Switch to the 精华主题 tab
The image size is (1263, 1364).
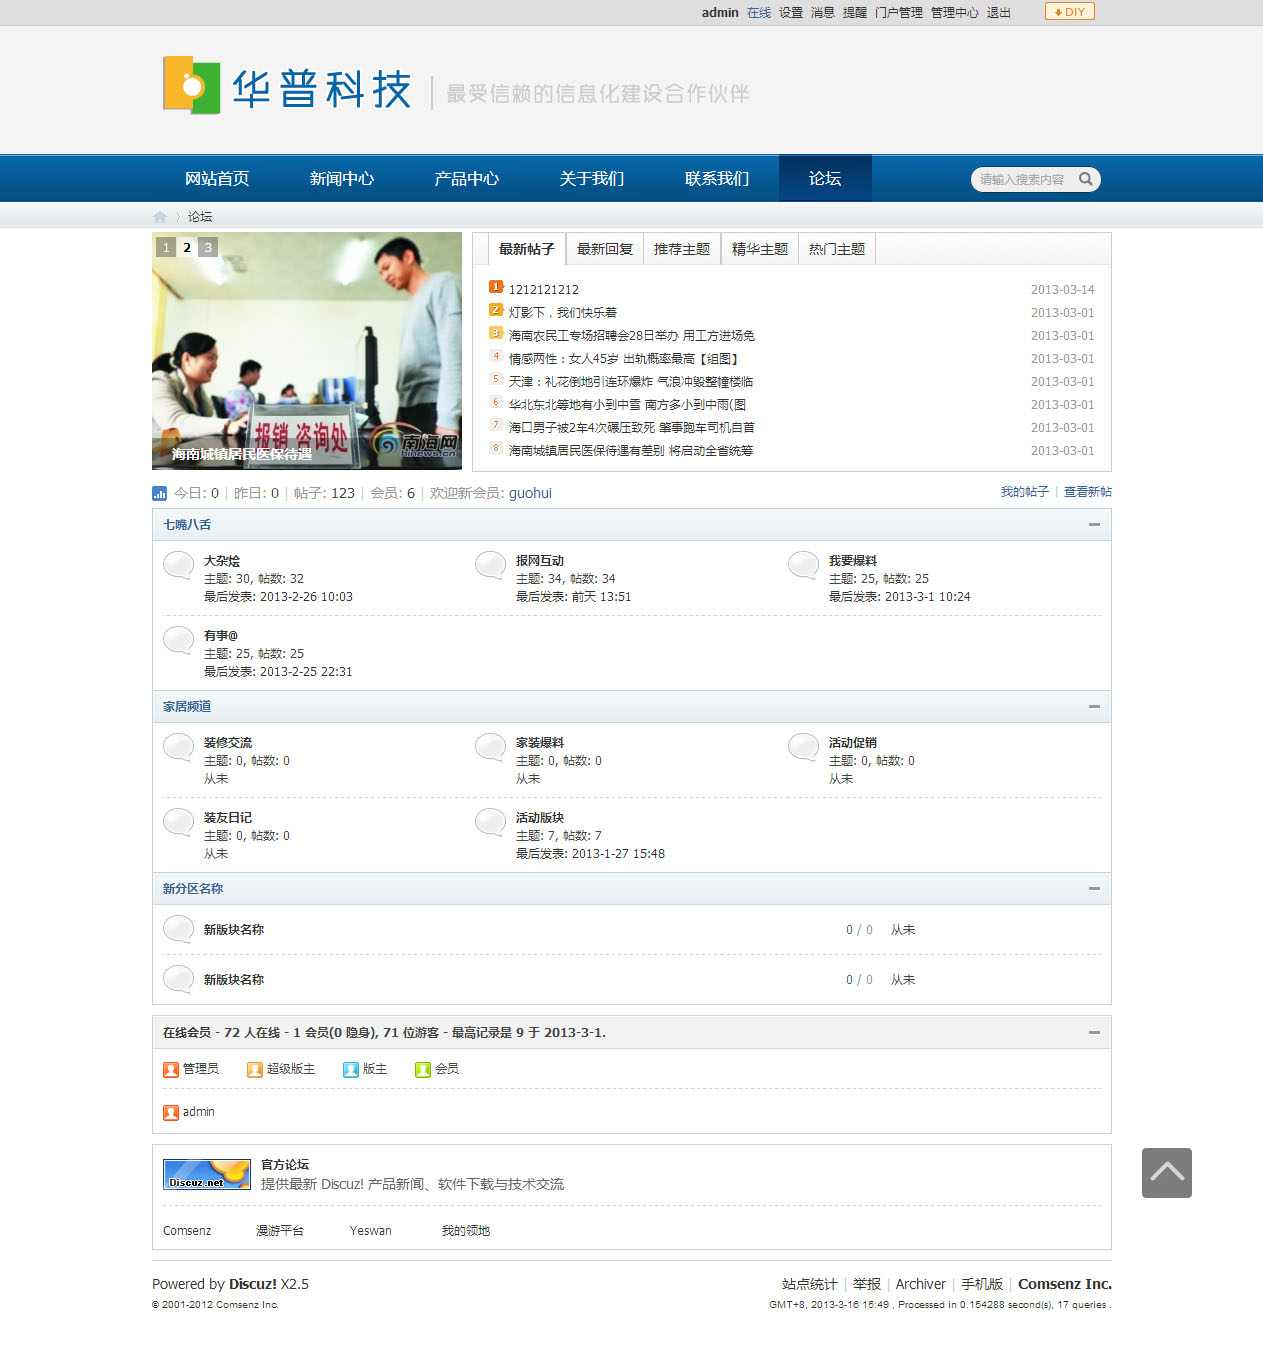click(760, 249)
